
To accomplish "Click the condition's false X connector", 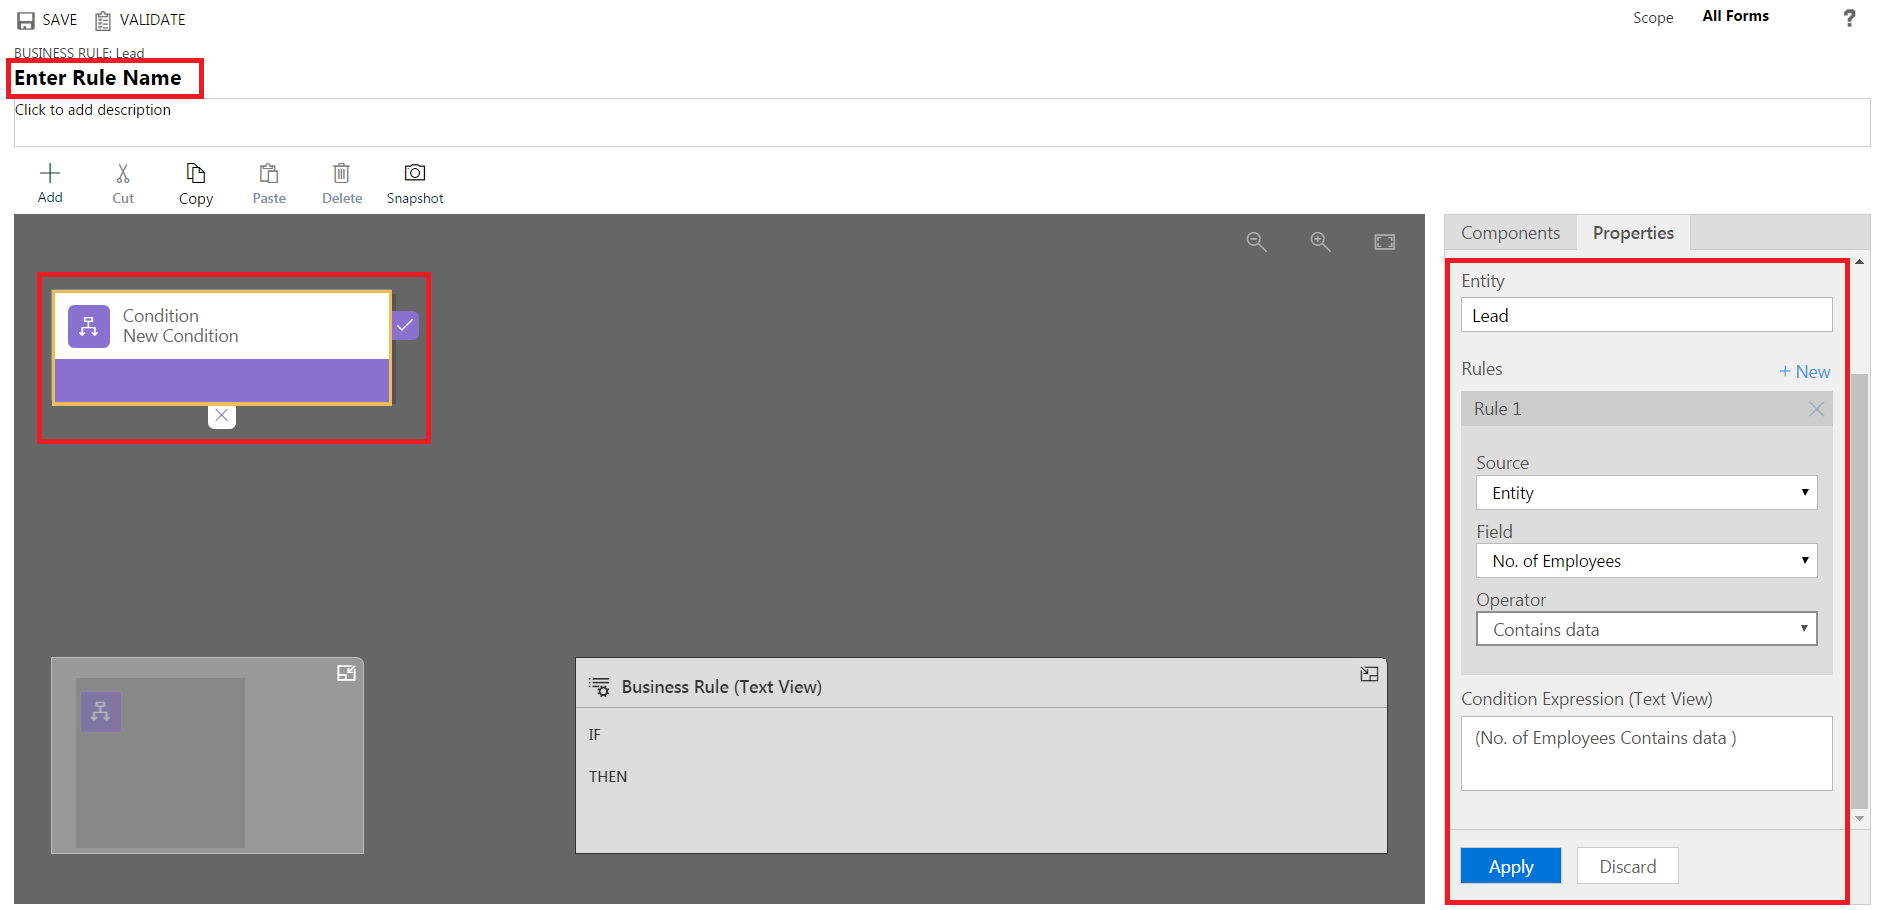I will [x=222, y=416].
